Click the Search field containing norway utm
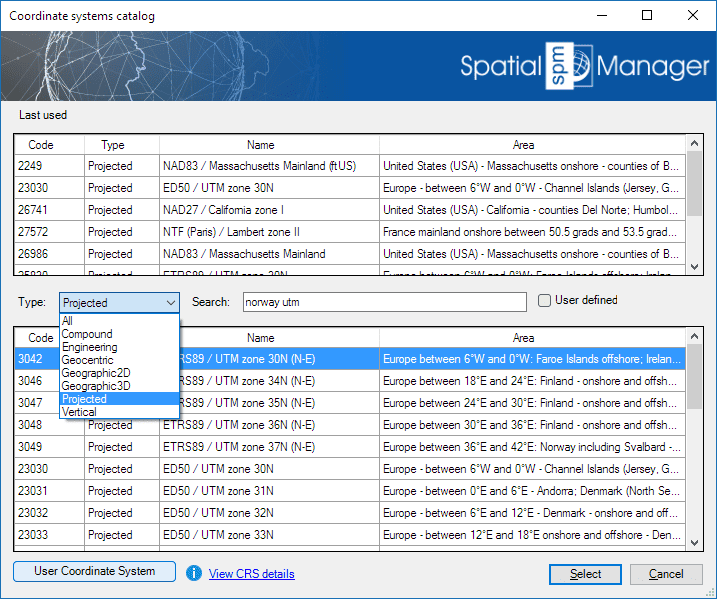717x599 pixels. click(x=384, y=302)
